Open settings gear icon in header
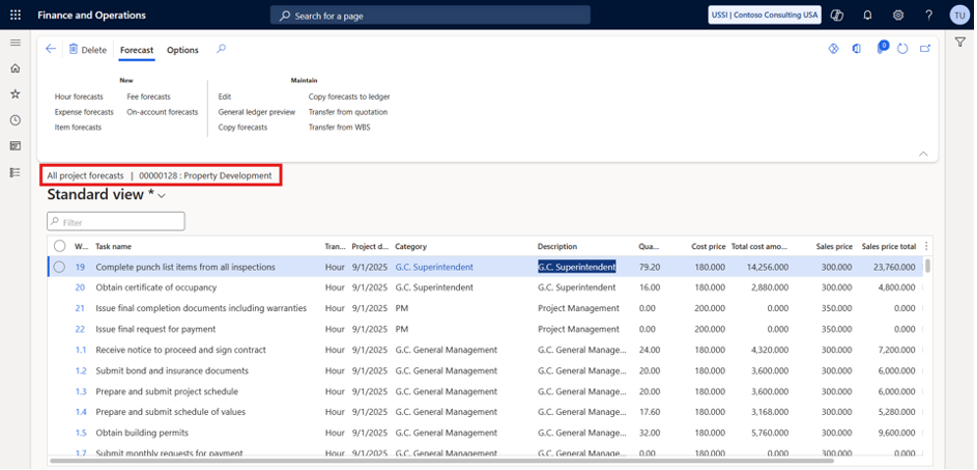The height and width of the screenshot is (470, 977). point(898,15)
